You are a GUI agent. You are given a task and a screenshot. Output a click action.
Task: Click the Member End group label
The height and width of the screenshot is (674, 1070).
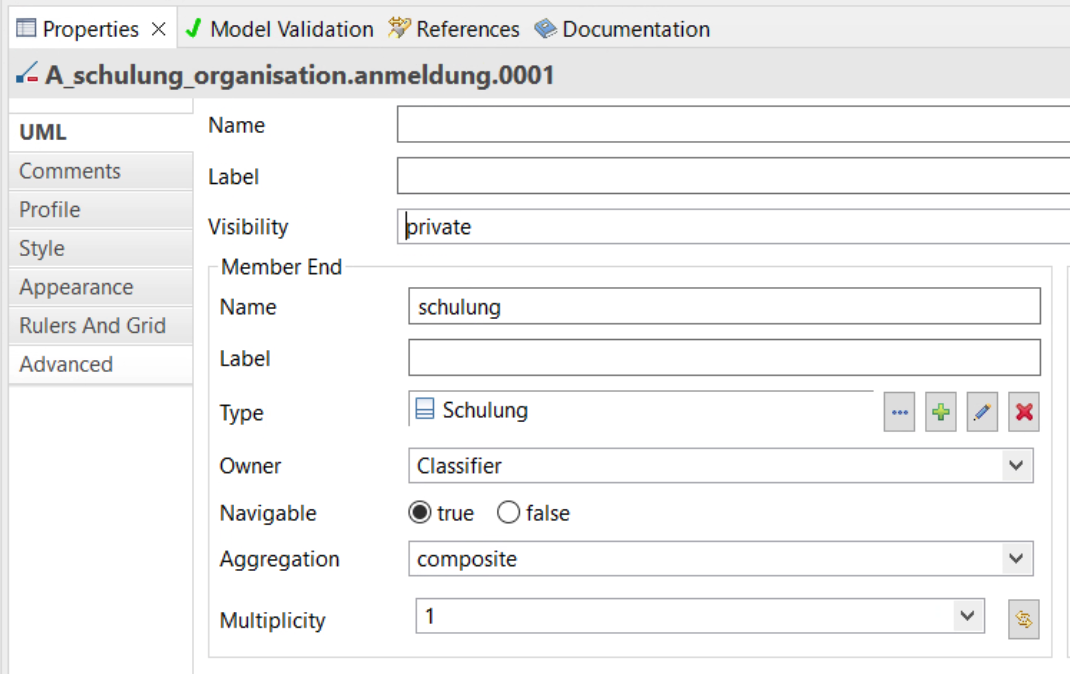click(x=281, y=267)
